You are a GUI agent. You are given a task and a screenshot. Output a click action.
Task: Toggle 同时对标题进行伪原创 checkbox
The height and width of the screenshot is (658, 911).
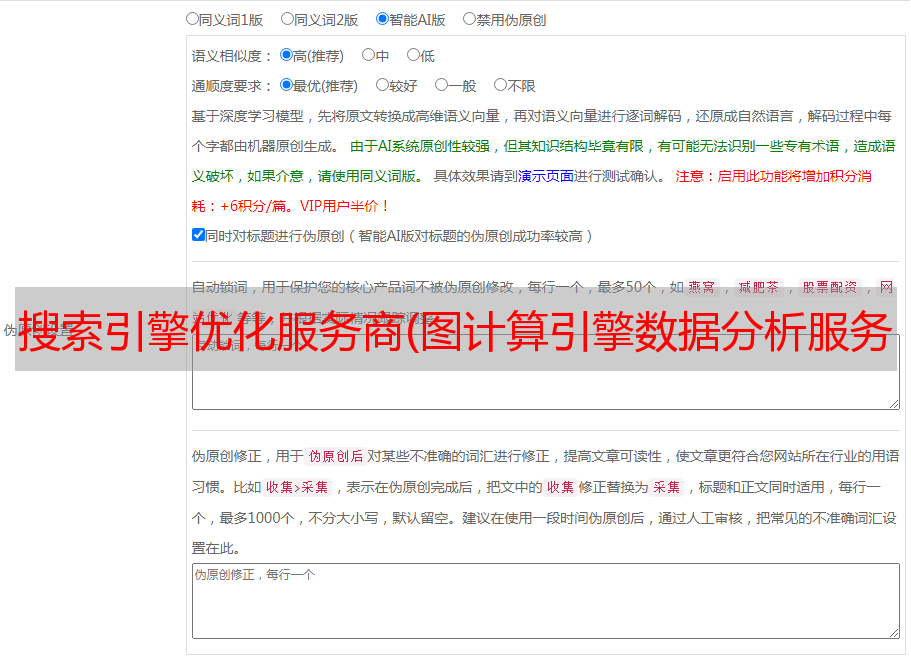tap(198, 235)
